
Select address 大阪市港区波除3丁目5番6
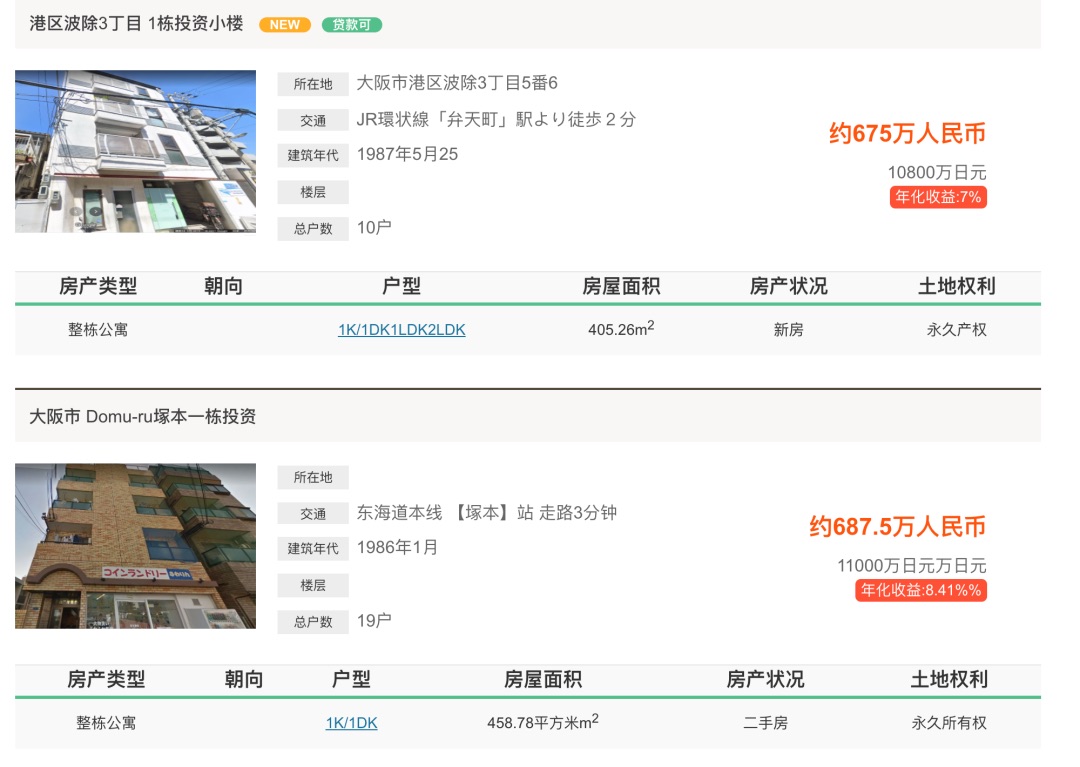point(457,83)
